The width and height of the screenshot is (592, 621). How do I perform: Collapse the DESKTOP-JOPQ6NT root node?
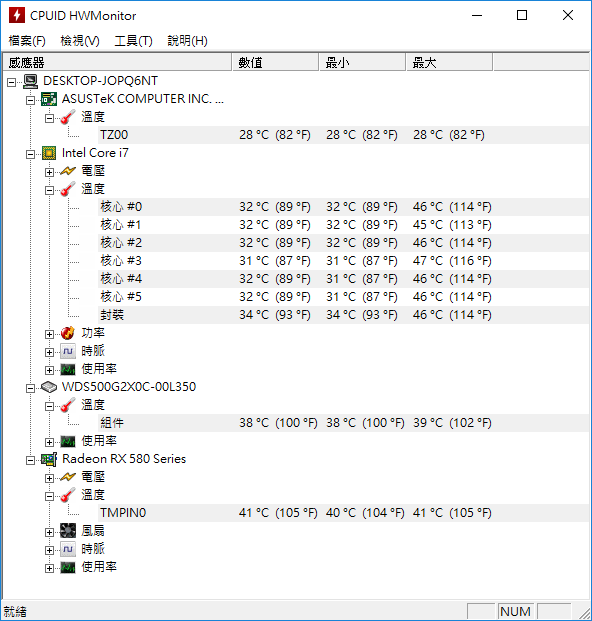click(x=11, y=82)
